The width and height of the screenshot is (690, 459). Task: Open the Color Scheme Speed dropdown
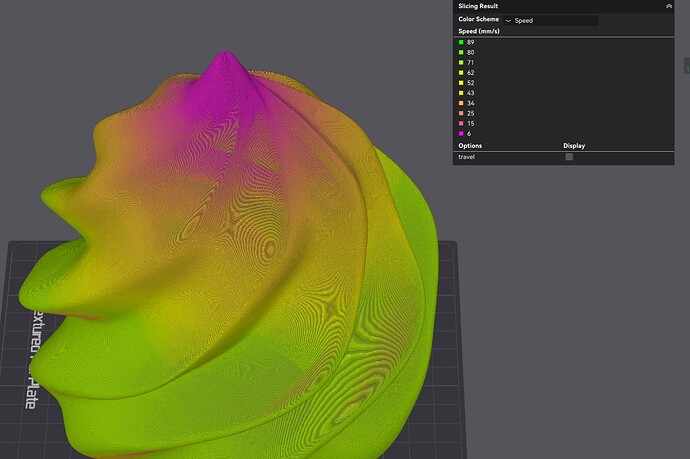pyautogui.click(x=551, y=20)
